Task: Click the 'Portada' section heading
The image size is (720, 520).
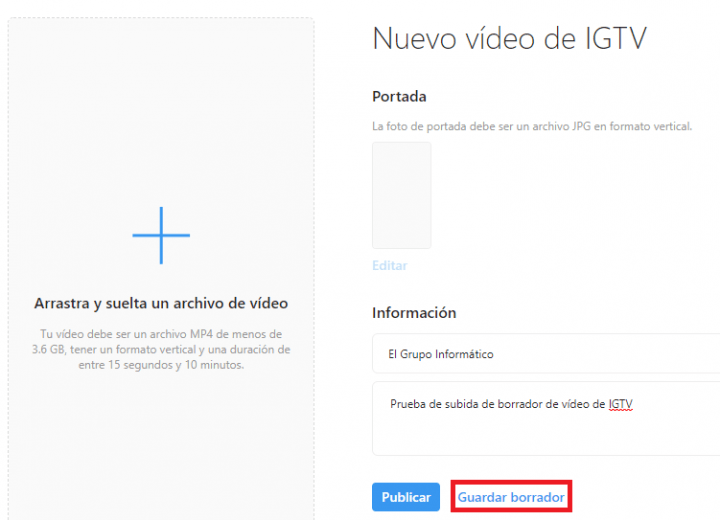Action: (399, 96)
